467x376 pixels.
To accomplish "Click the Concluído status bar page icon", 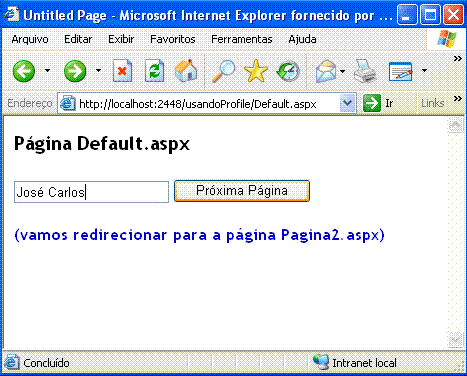I will (x=11, y=362).
